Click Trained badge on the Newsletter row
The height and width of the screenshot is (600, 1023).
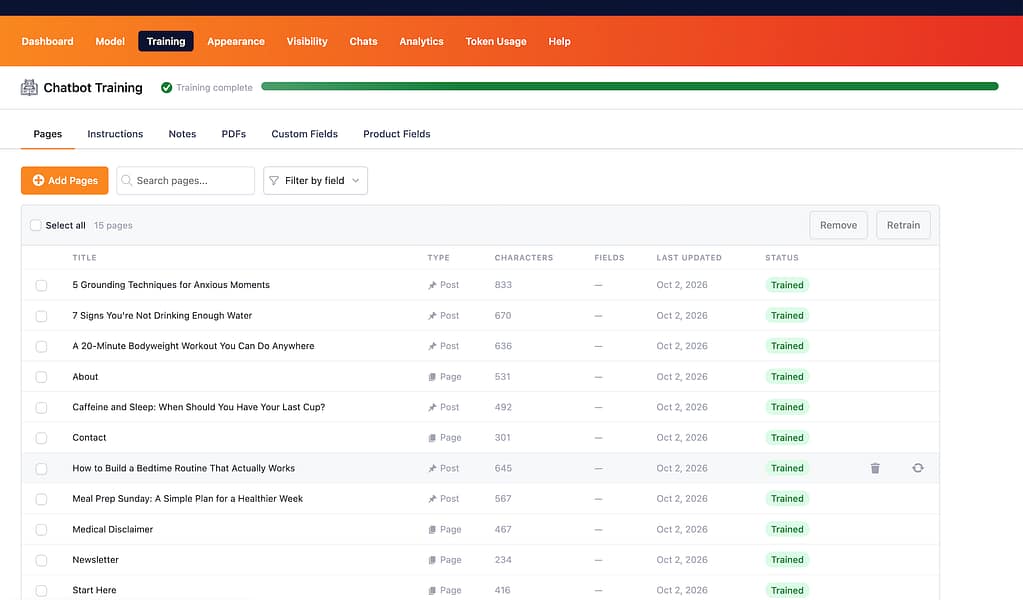(787, 560)
